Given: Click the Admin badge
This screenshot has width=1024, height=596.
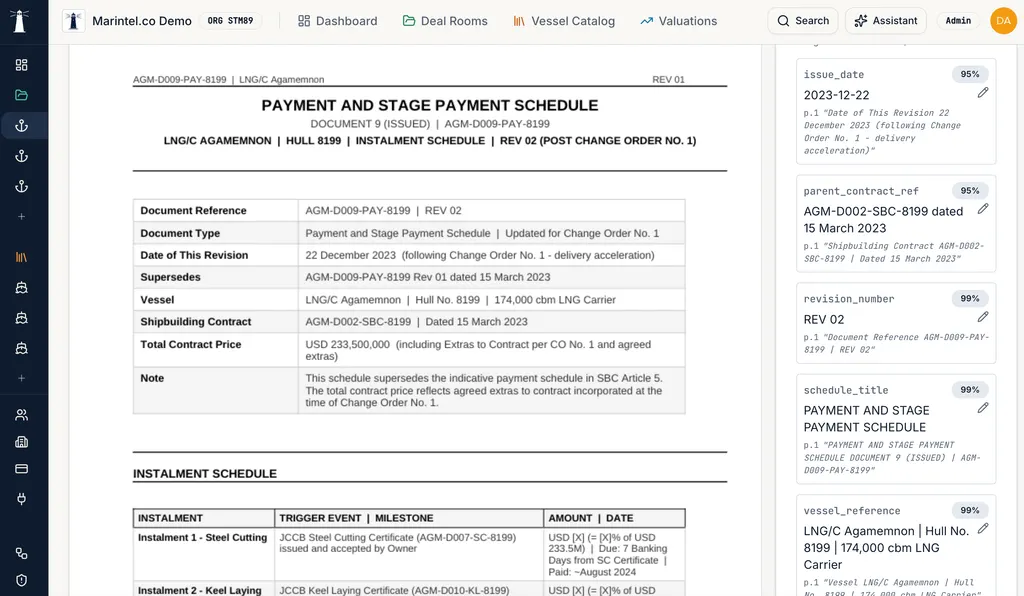Looking at the screenshot, I should tap(958, 21).
